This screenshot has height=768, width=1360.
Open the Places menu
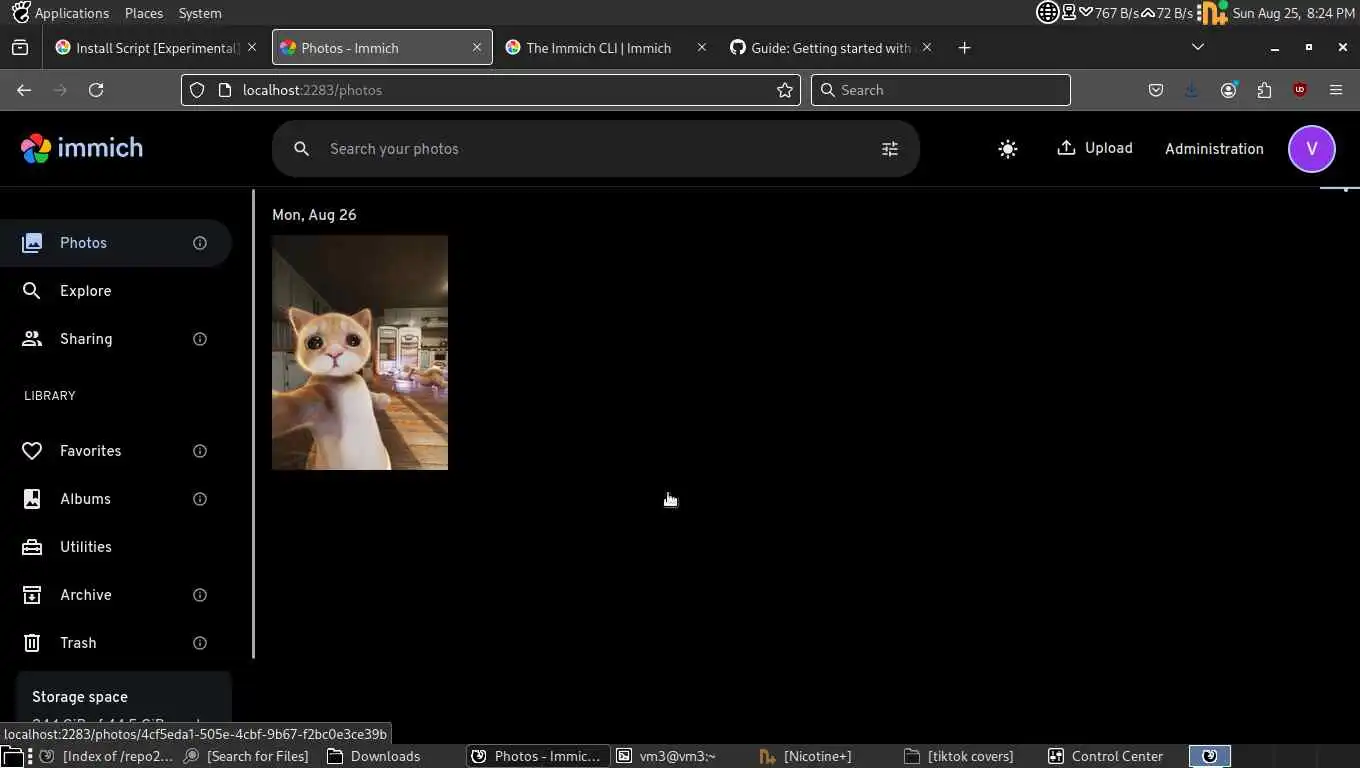(144, 13)
